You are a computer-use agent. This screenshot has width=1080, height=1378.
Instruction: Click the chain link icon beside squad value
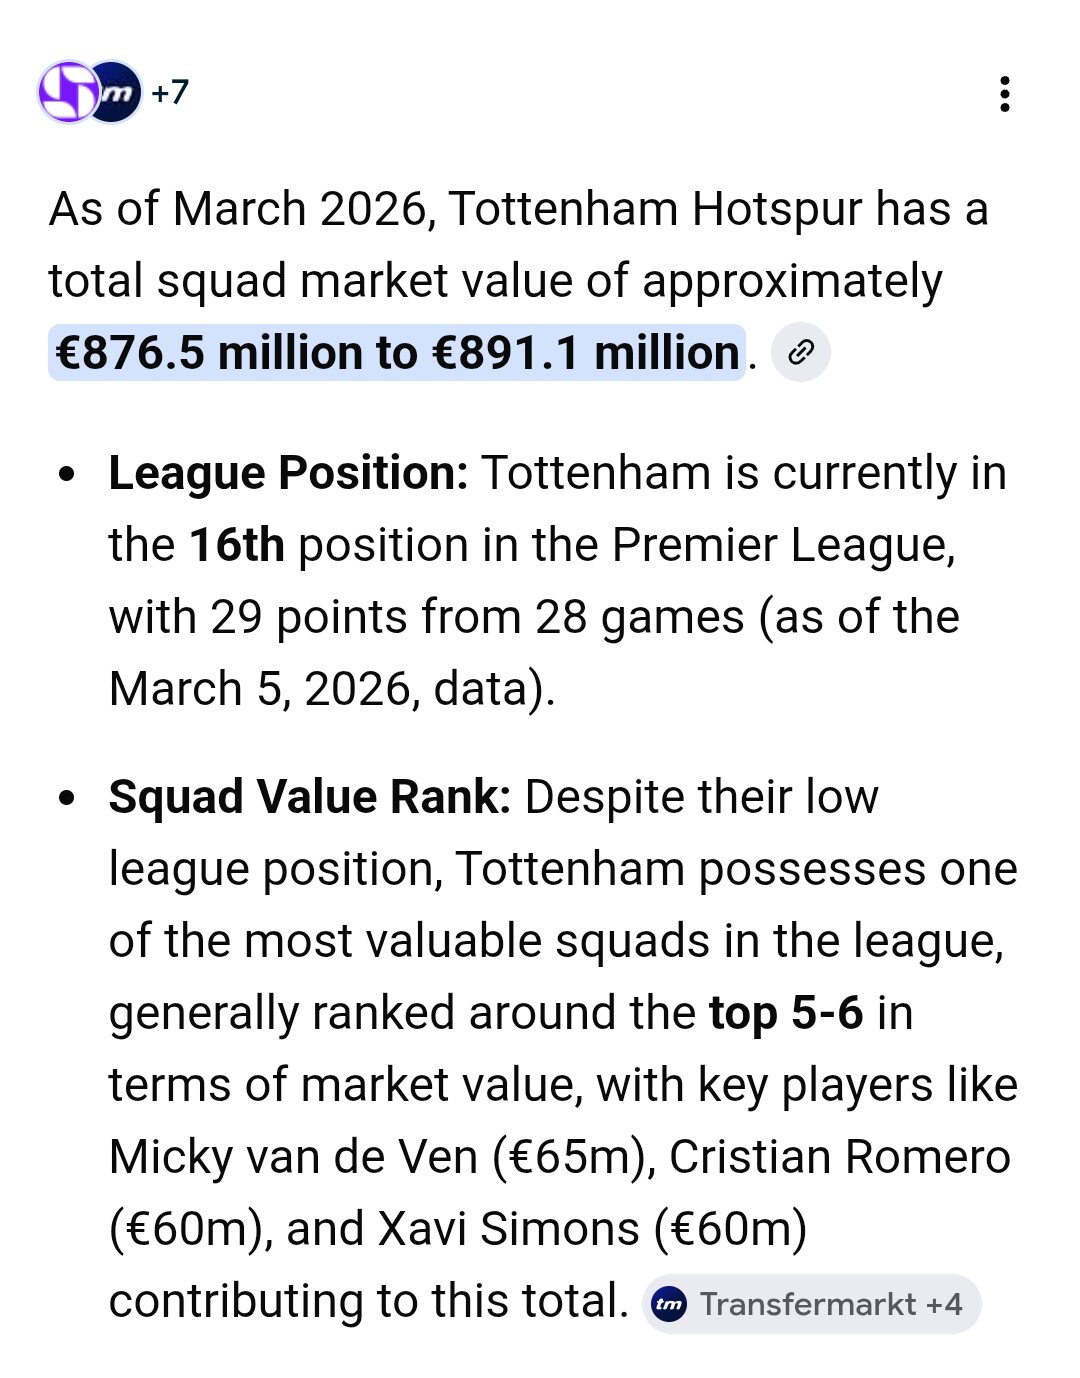[x=801, y=353]
